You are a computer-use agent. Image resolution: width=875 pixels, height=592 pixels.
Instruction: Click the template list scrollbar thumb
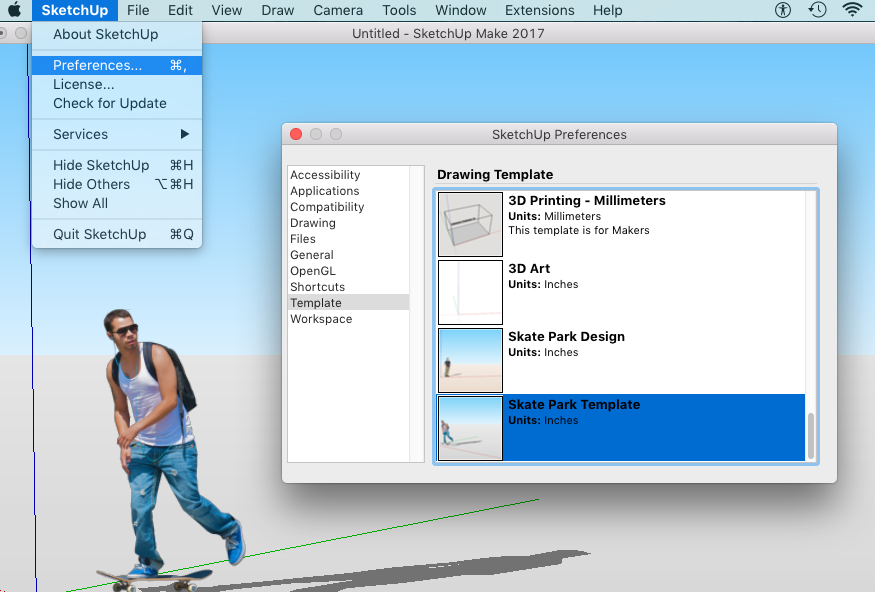811,436
